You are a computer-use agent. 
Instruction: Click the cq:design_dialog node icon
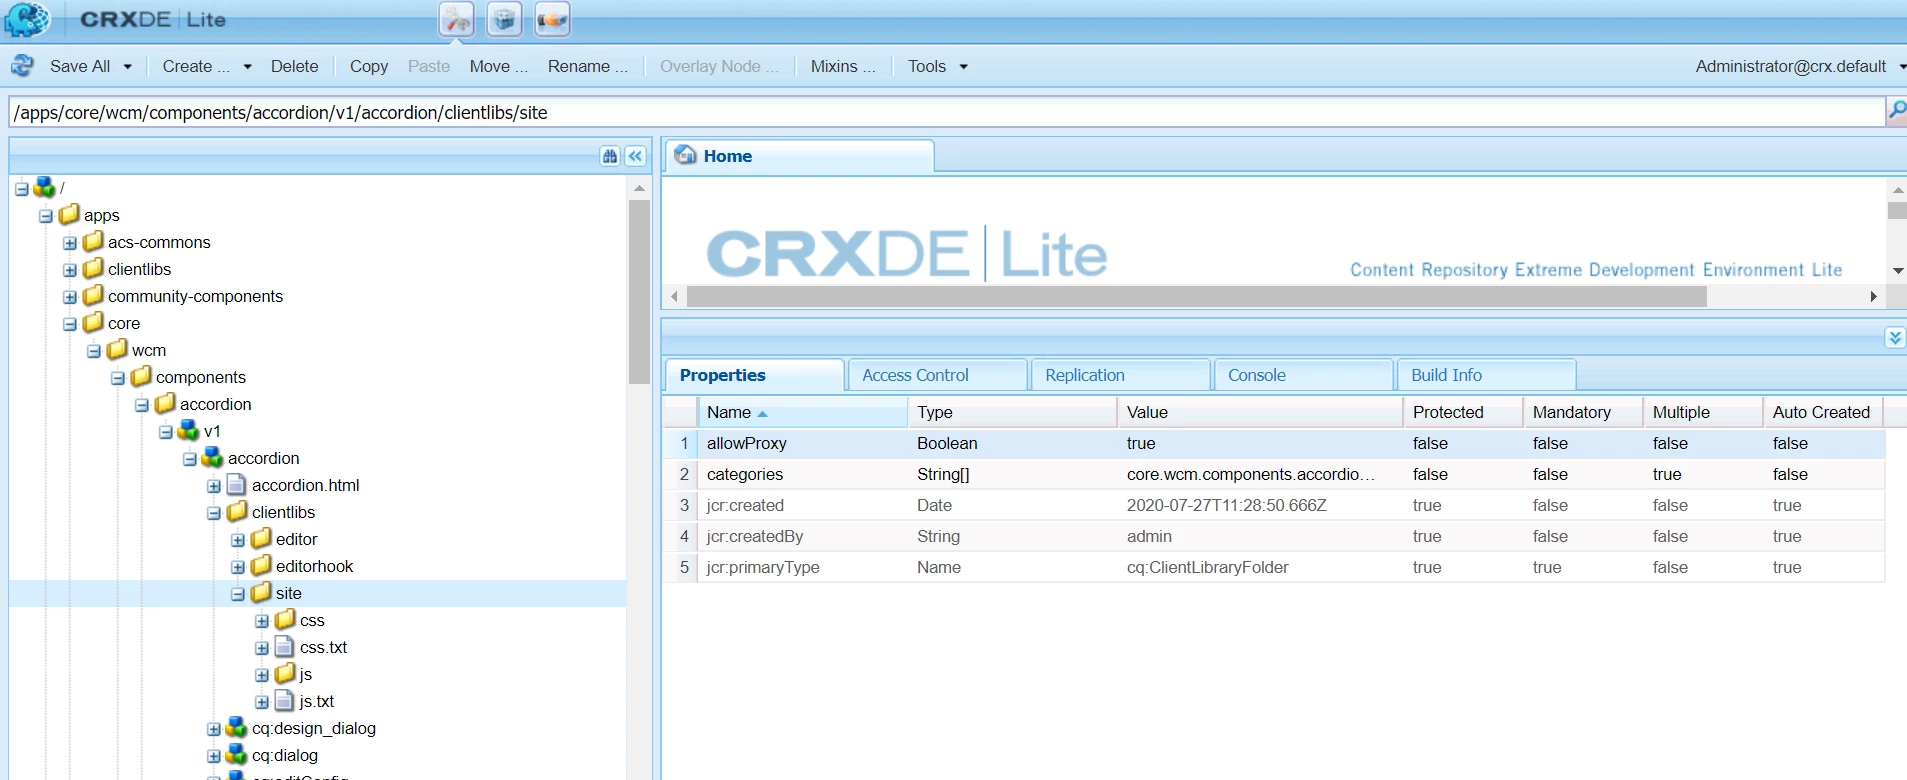[236, 727]
